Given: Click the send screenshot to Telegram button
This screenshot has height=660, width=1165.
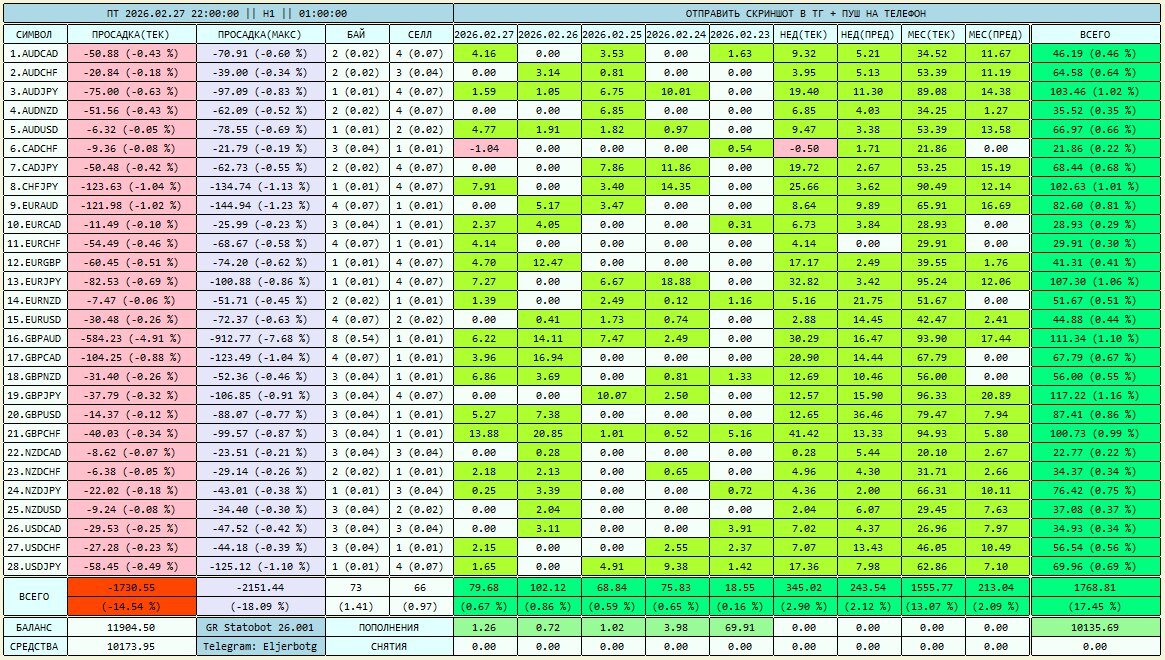Looking at the screenshot, I should [805, 13].
